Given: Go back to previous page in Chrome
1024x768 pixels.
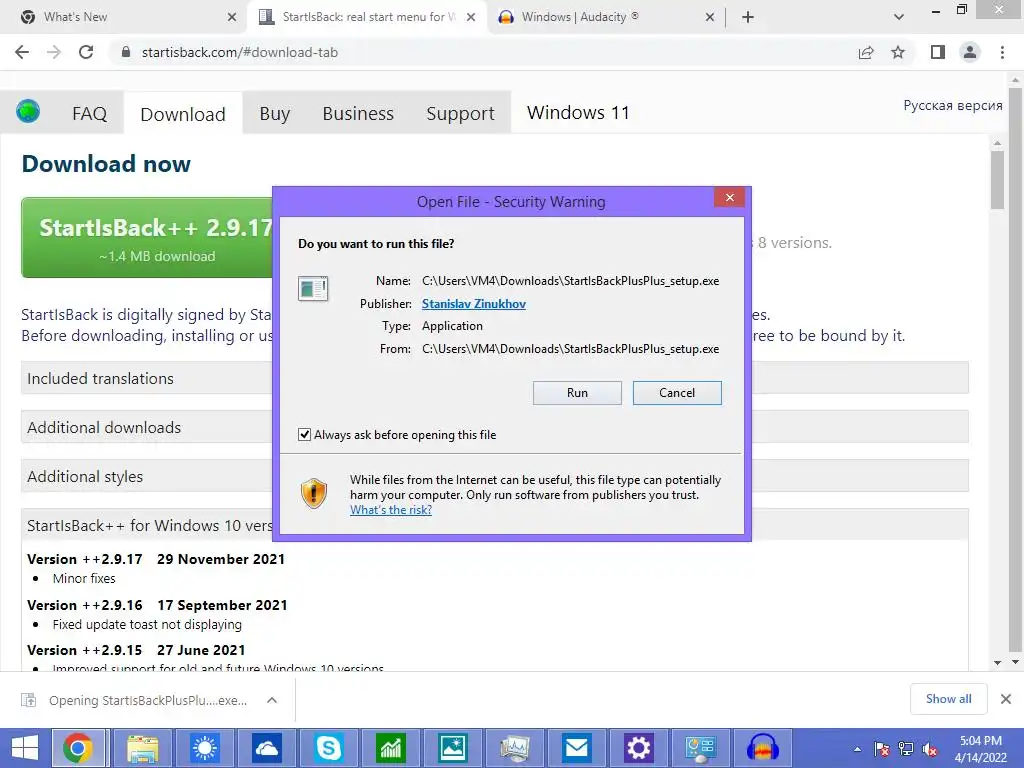Looking at the screenshot, I should [22, 52].
